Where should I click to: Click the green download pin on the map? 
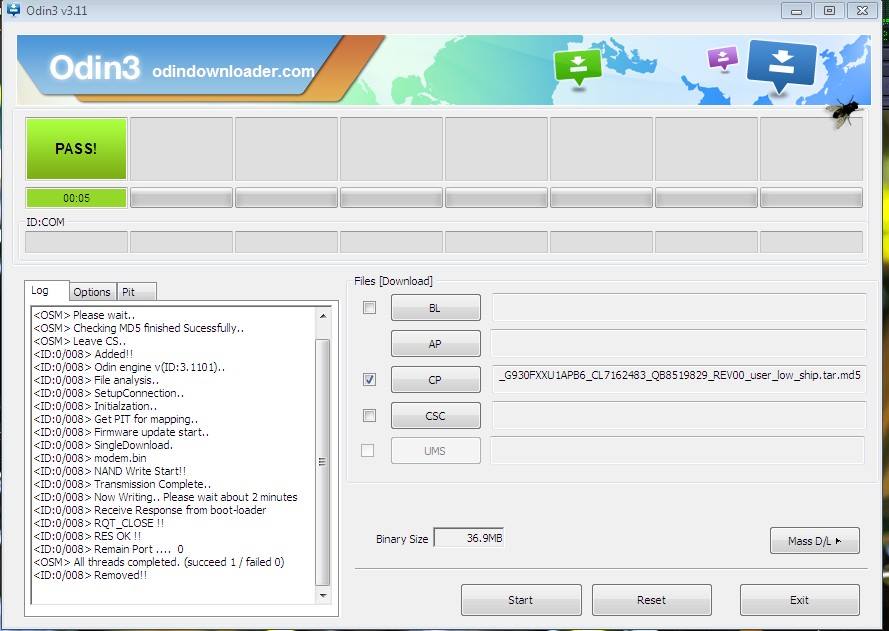pos(576,63)
